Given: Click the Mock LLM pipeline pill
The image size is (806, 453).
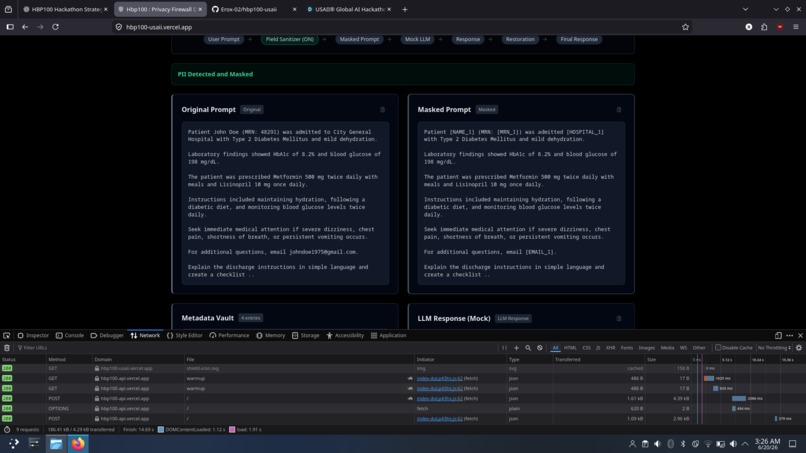Looking at the screenshot, I should [417, 39].
